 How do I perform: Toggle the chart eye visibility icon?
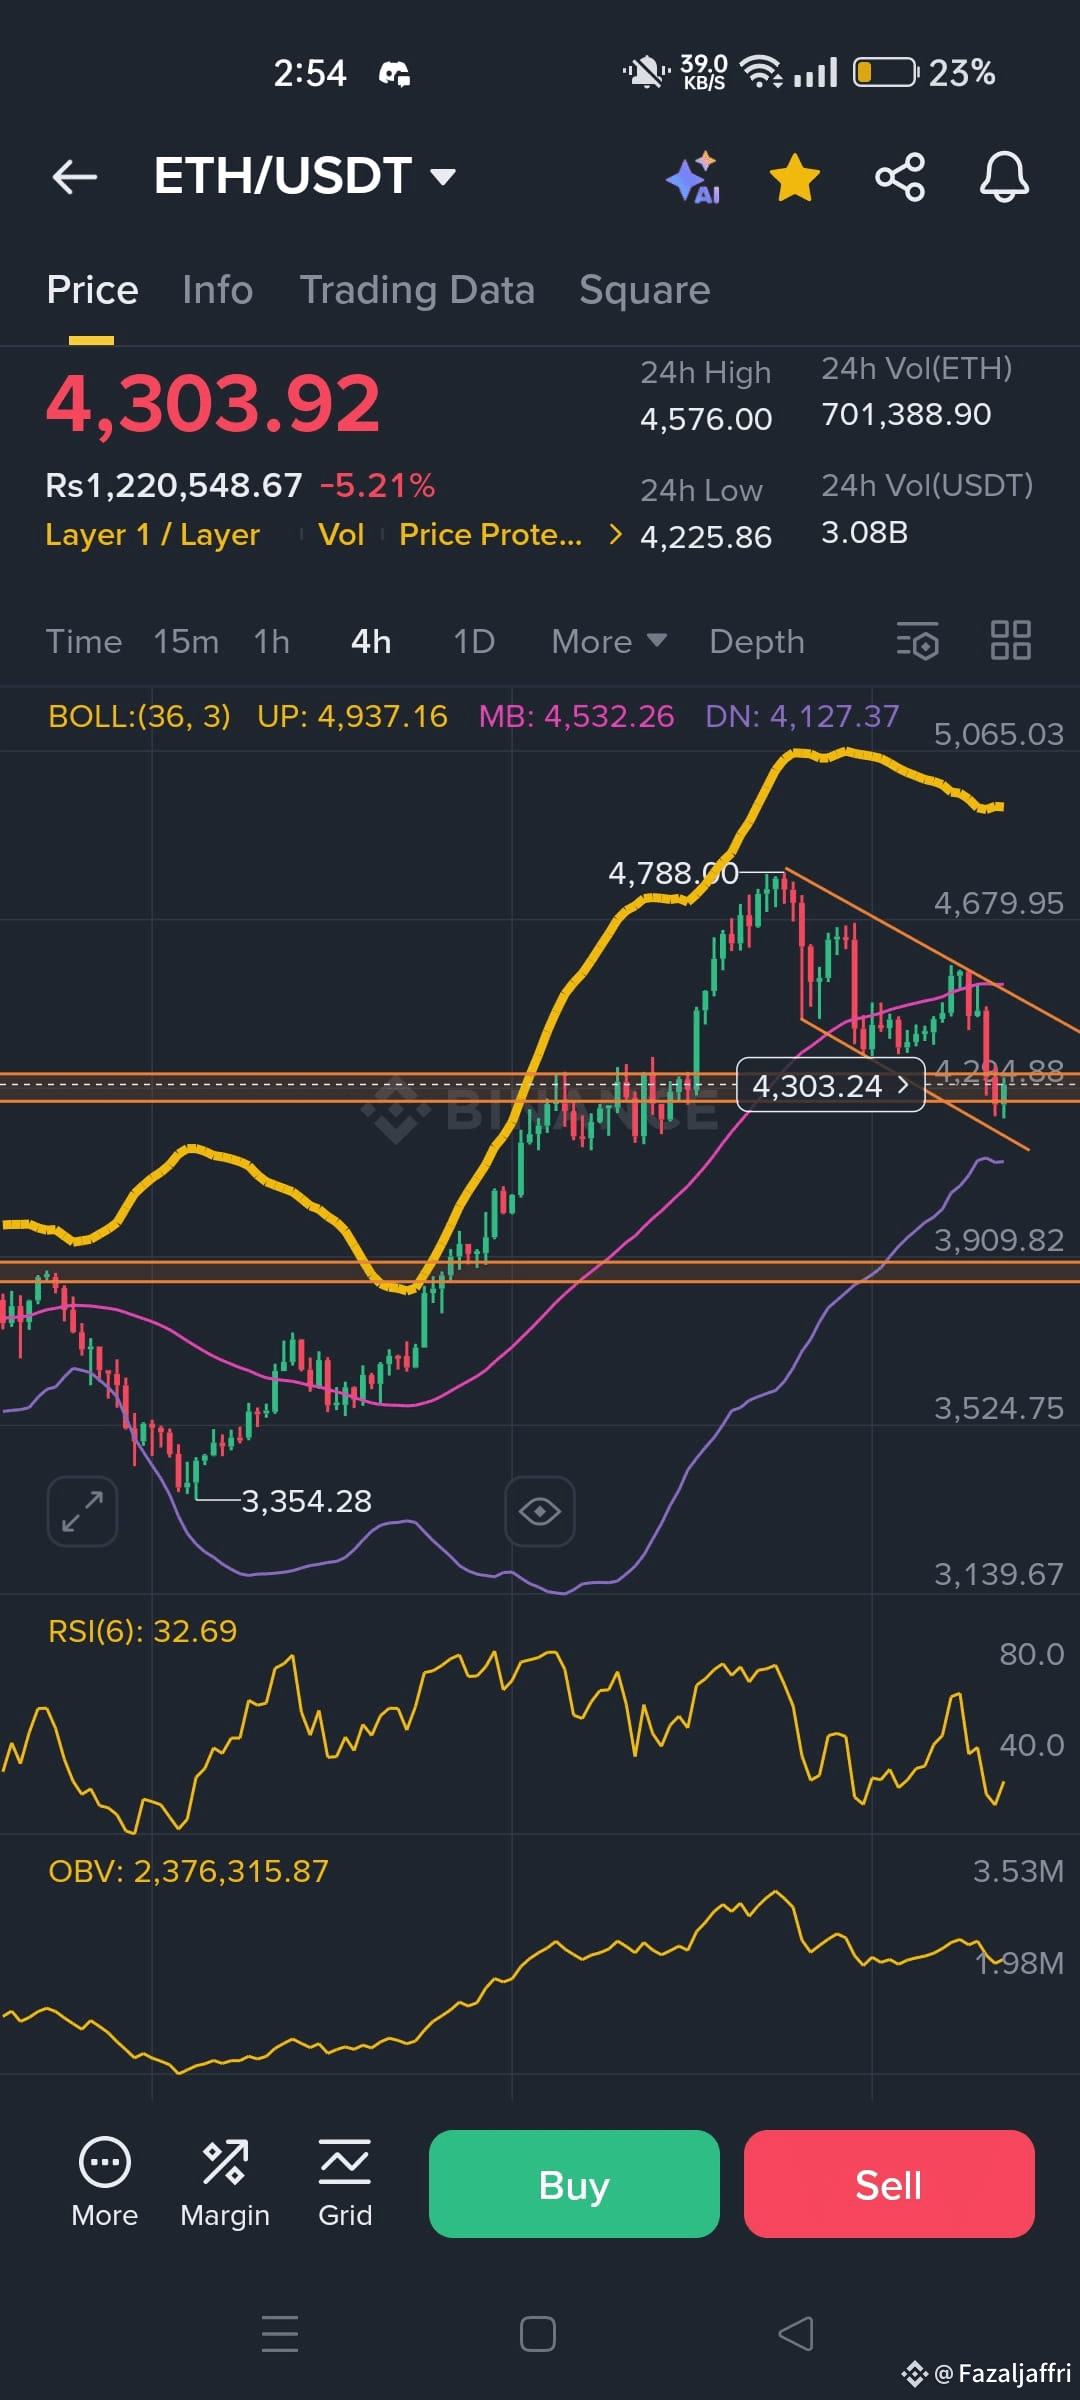tap(540, 1511)
